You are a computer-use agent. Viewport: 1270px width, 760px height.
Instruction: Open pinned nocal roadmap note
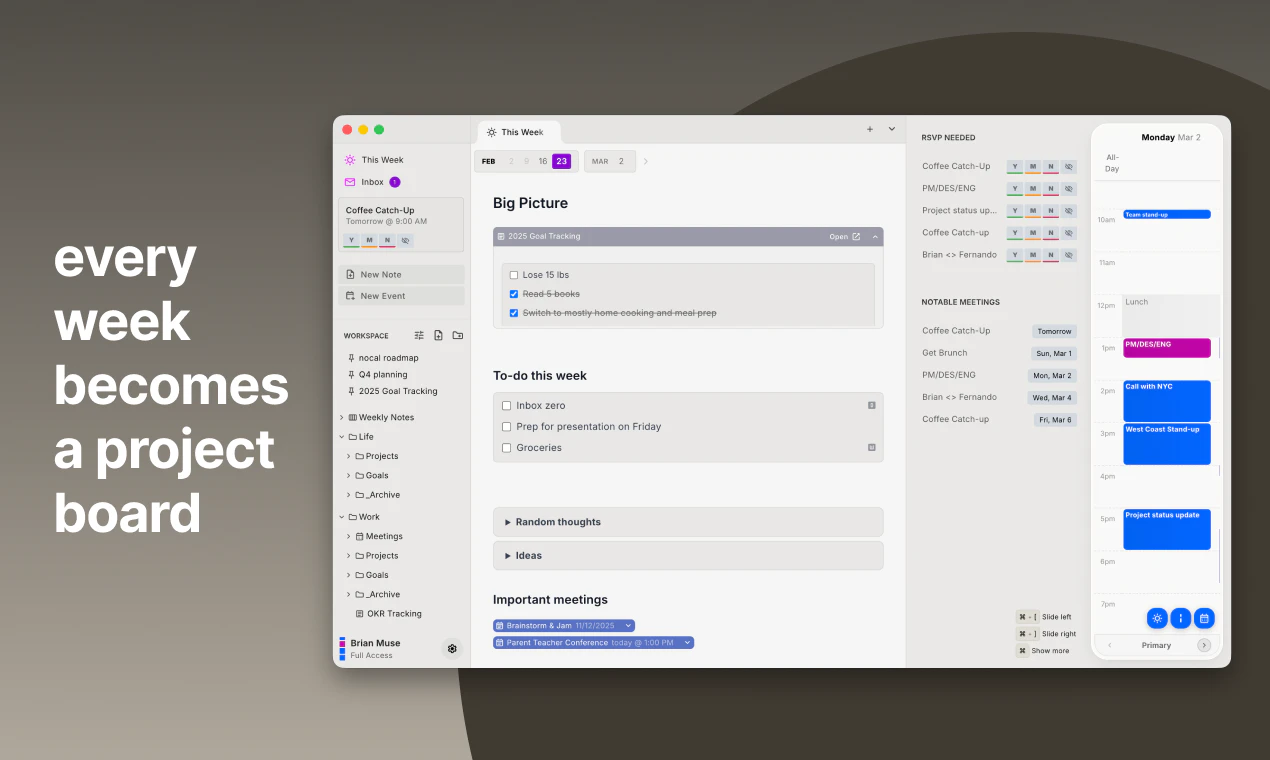388,358
